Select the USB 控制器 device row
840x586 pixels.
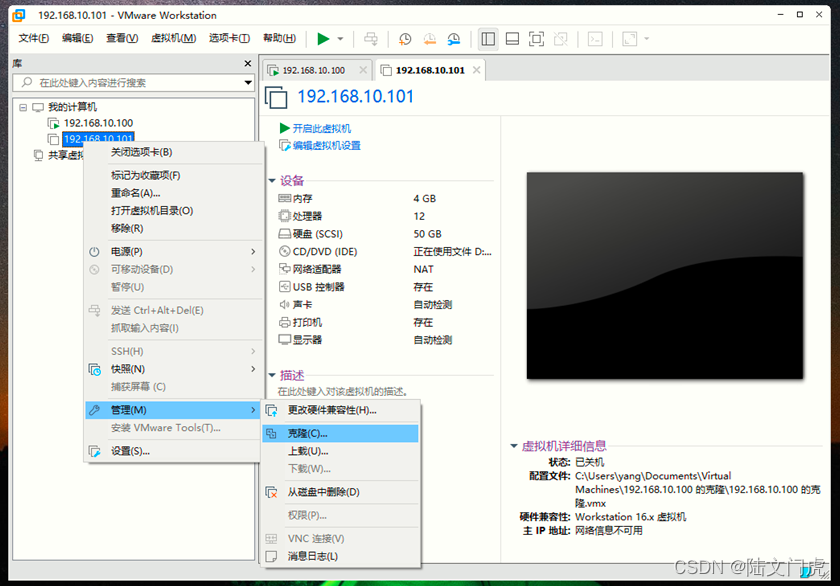[x=385, y=287]
